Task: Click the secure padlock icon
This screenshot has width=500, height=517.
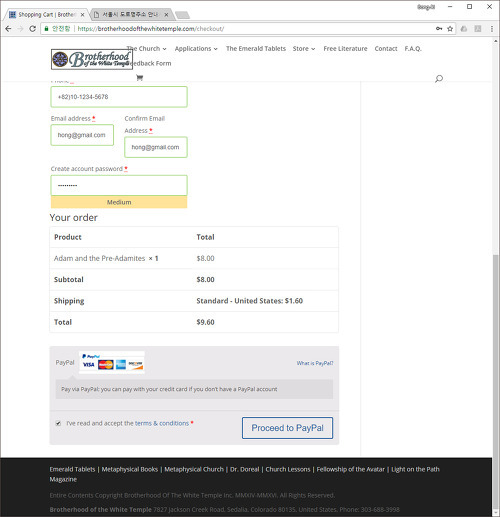Action: [x=46, y=29]
